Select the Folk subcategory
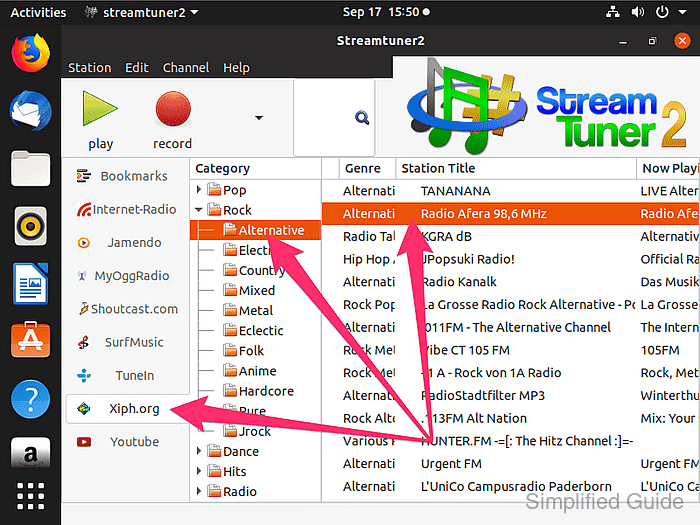 [251, 351]
